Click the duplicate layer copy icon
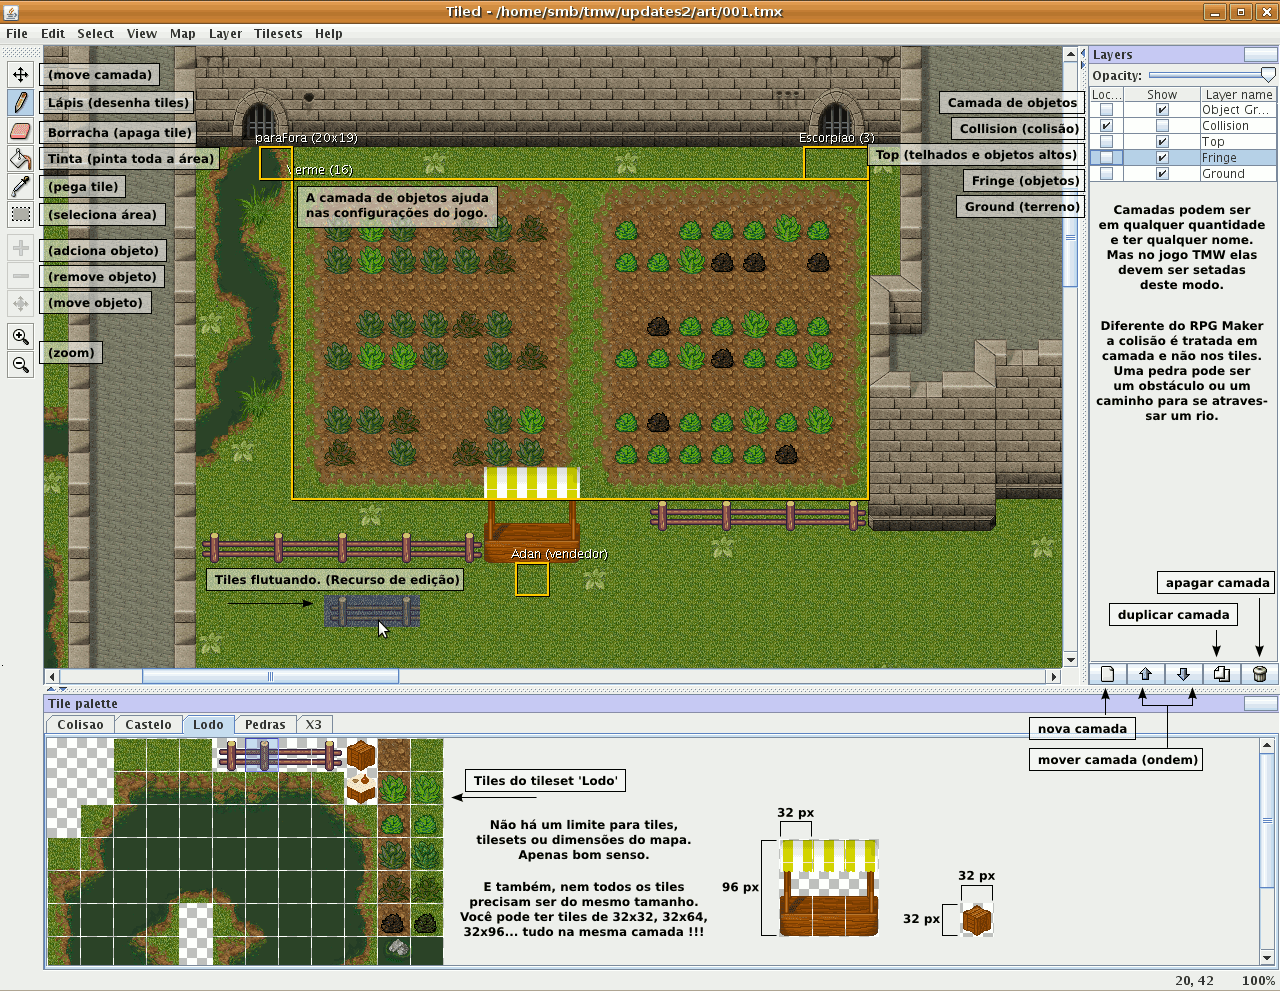Viewport: 1280px width, 991px height. coord(1221,673)
